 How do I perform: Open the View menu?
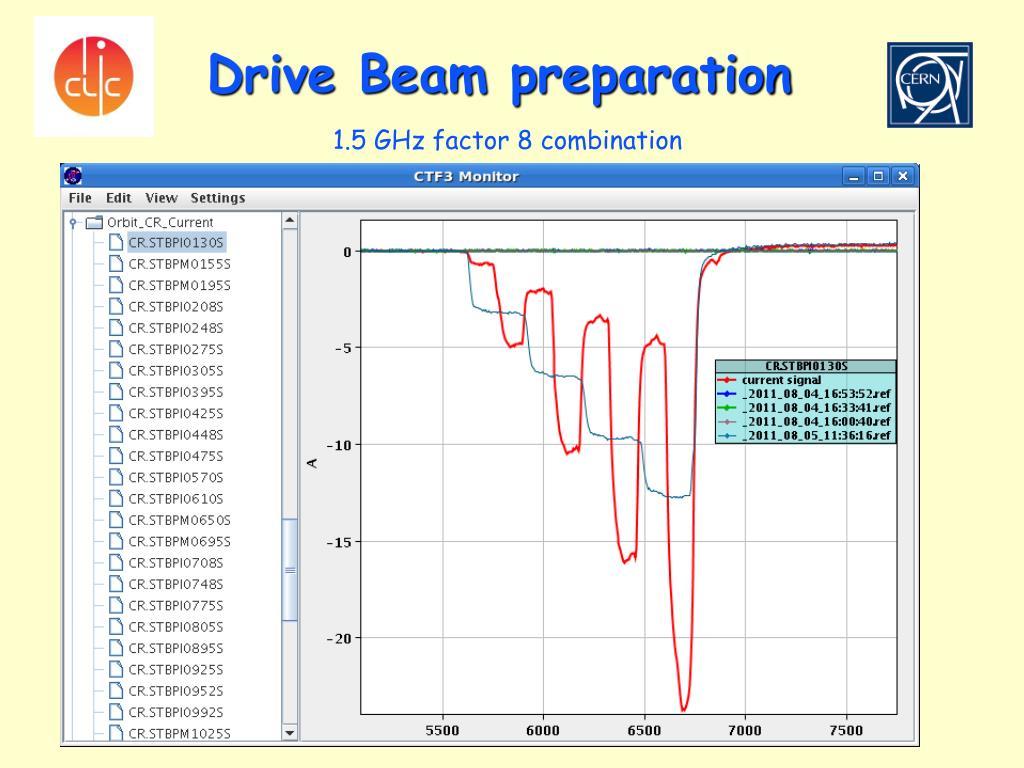point(161,198)
